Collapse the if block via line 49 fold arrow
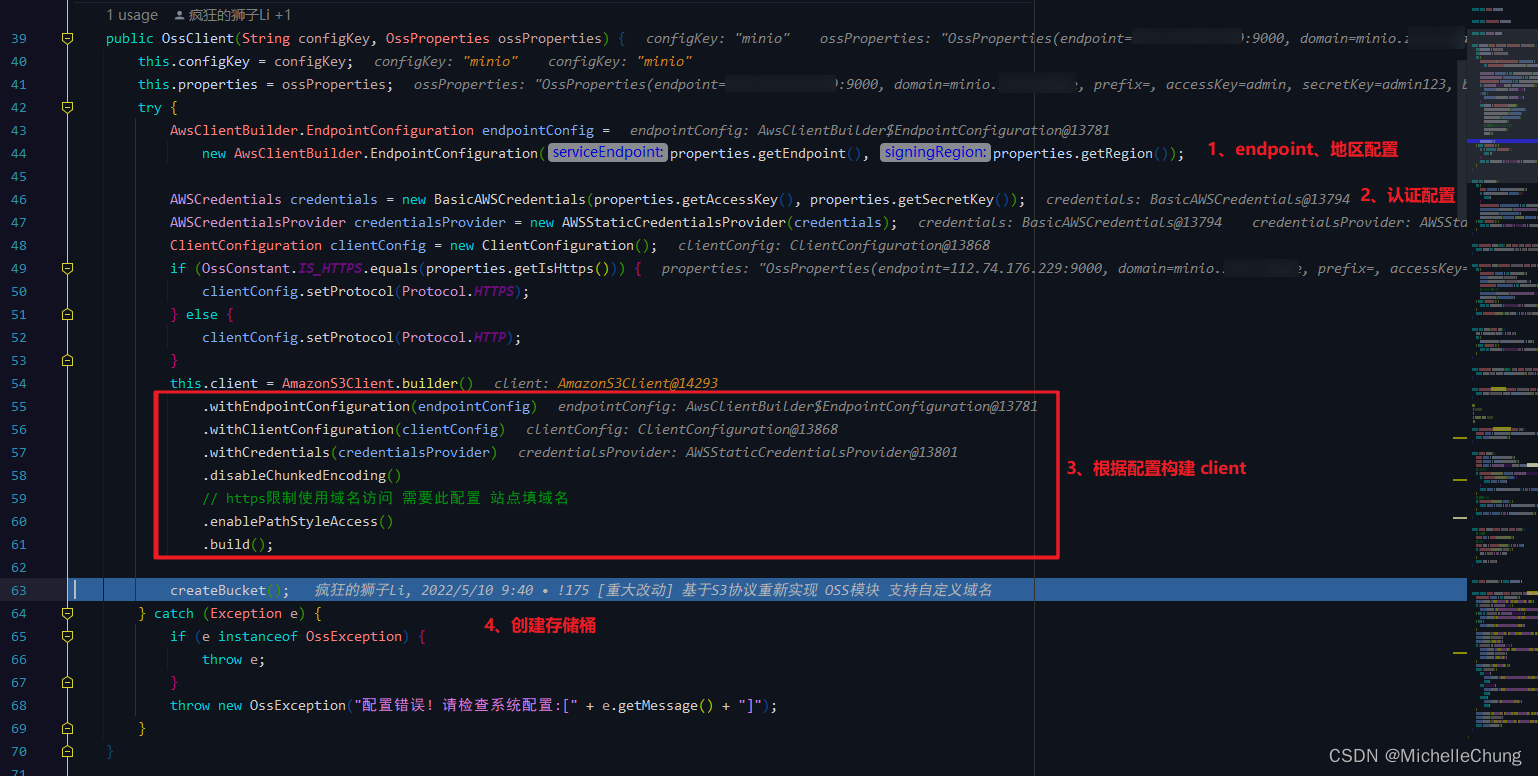This screenshot has width=1538, height=776. tap(66, 268)
